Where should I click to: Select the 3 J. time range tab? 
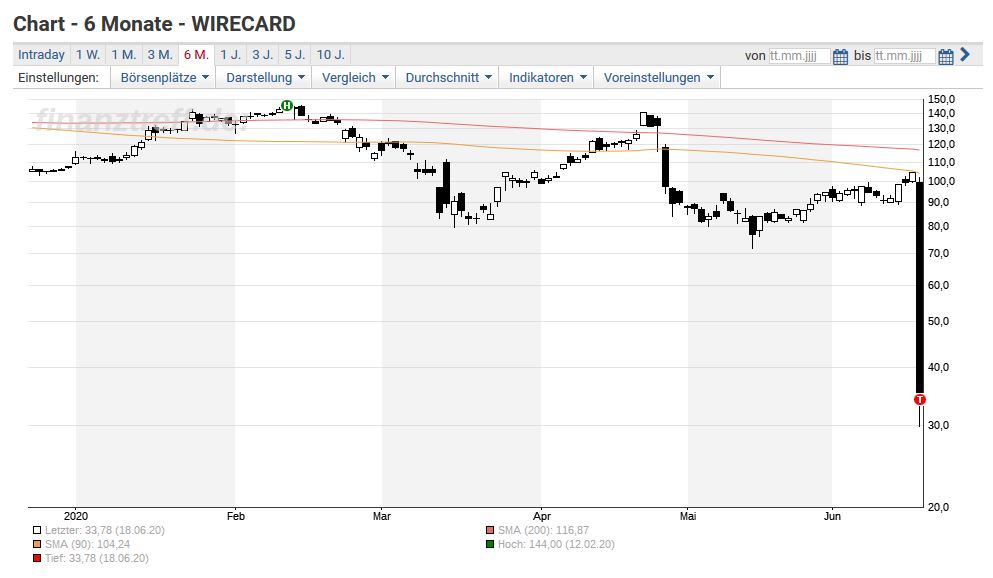point(263,54)
